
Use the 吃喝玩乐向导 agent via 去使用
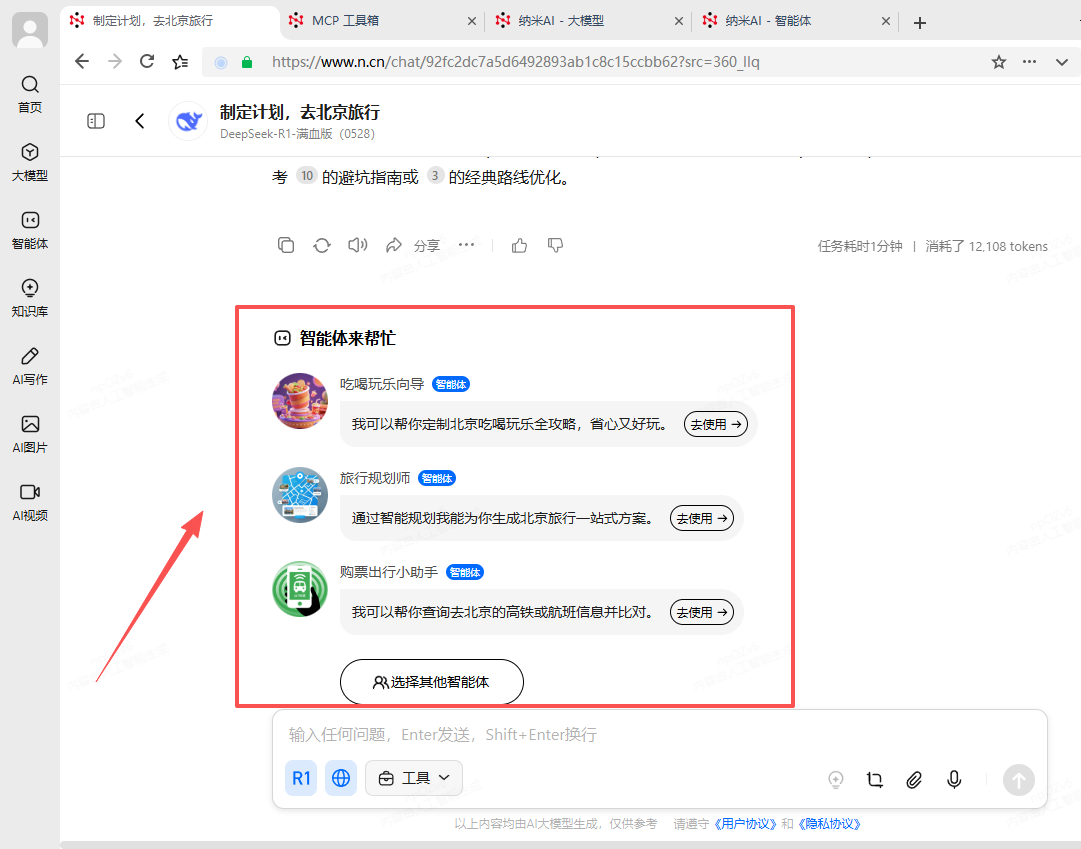(x=716, y=424)
